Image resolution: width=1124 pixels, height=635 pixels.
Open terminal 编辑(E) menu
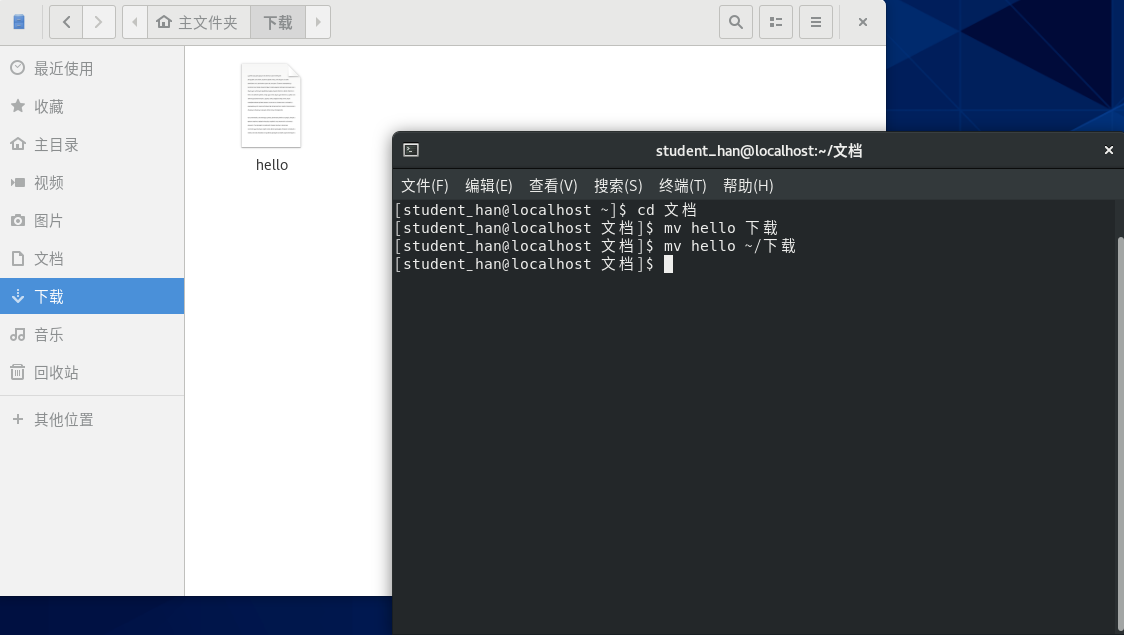click(x=488, y=186)
